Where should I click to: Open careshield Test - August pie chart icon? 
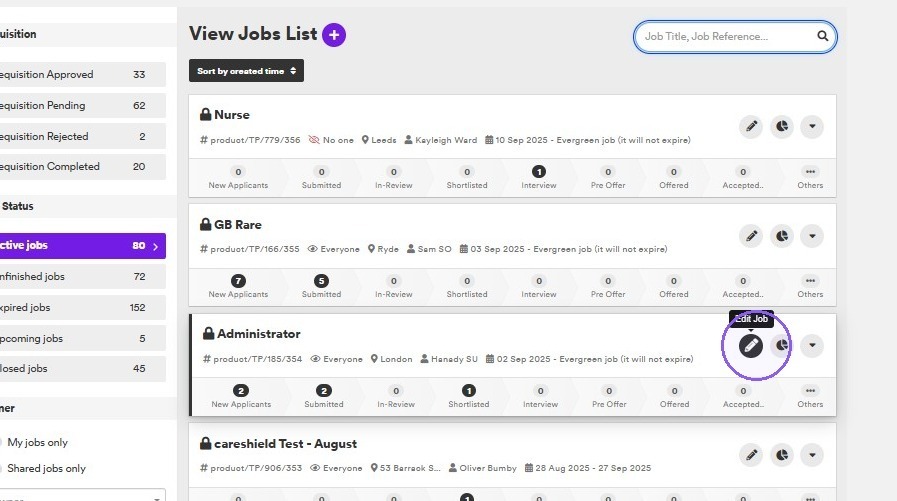781,455
